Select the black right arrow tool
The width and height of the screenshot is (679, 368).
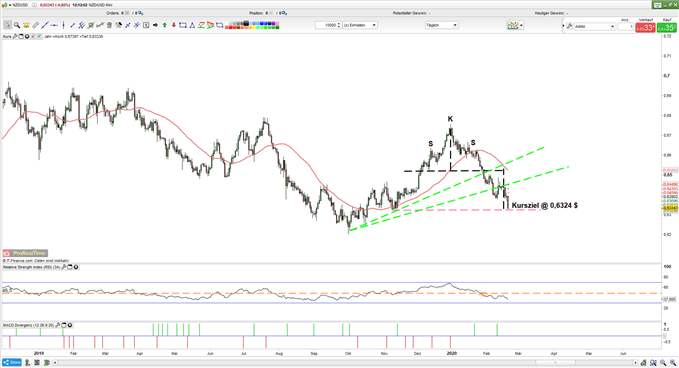pyautogui.click(x=155, y=25)
